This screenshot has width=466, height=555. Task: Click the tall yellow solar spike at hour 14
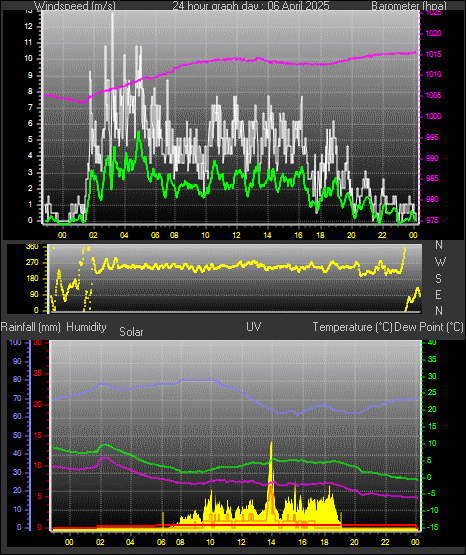(271, 471)
